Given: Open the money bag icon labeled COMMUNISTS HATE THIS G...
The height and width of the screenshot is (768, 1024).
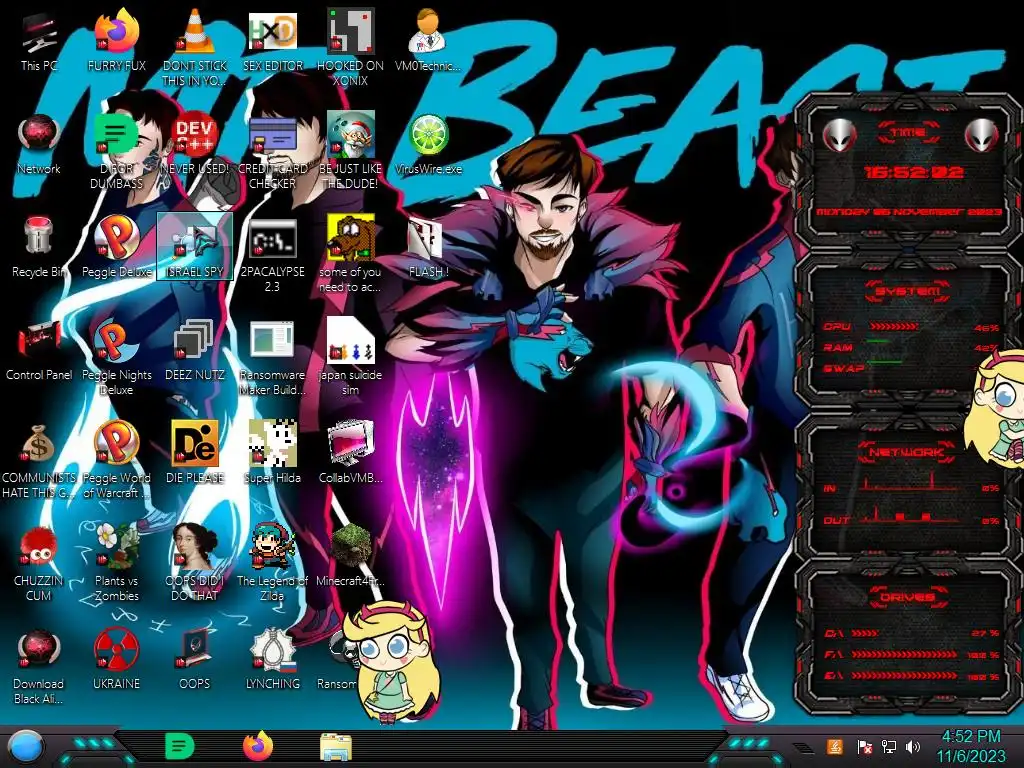Looking at the screenshot, I should coord(39,460).
